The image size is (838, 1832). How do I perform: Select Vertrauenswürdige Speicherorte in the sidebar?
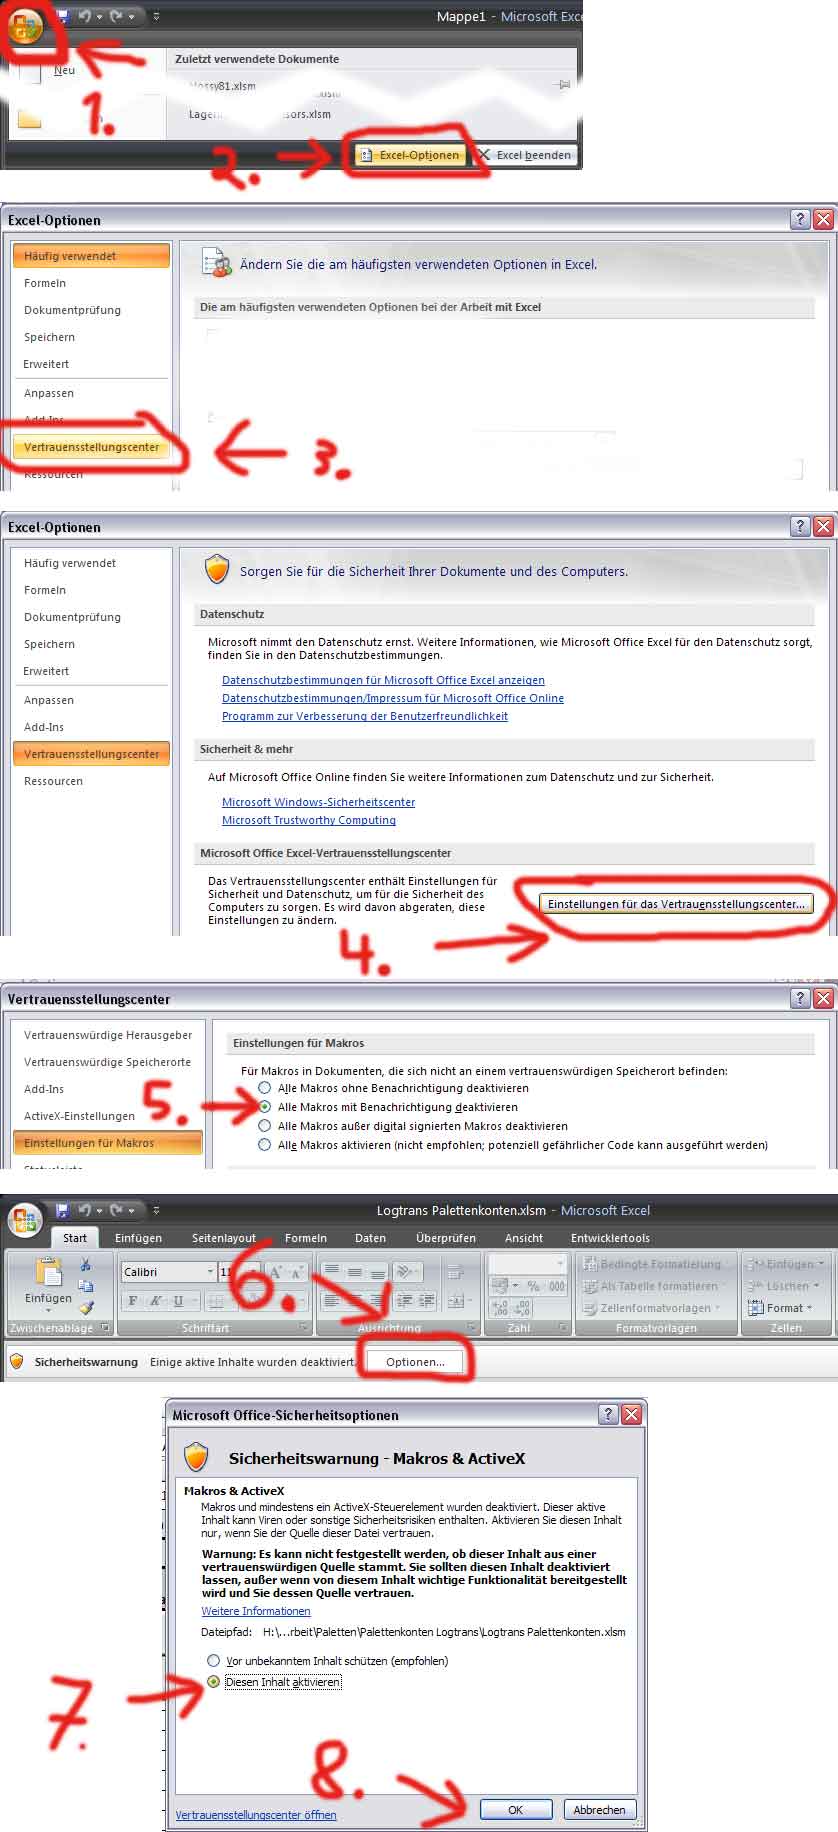108,1062
